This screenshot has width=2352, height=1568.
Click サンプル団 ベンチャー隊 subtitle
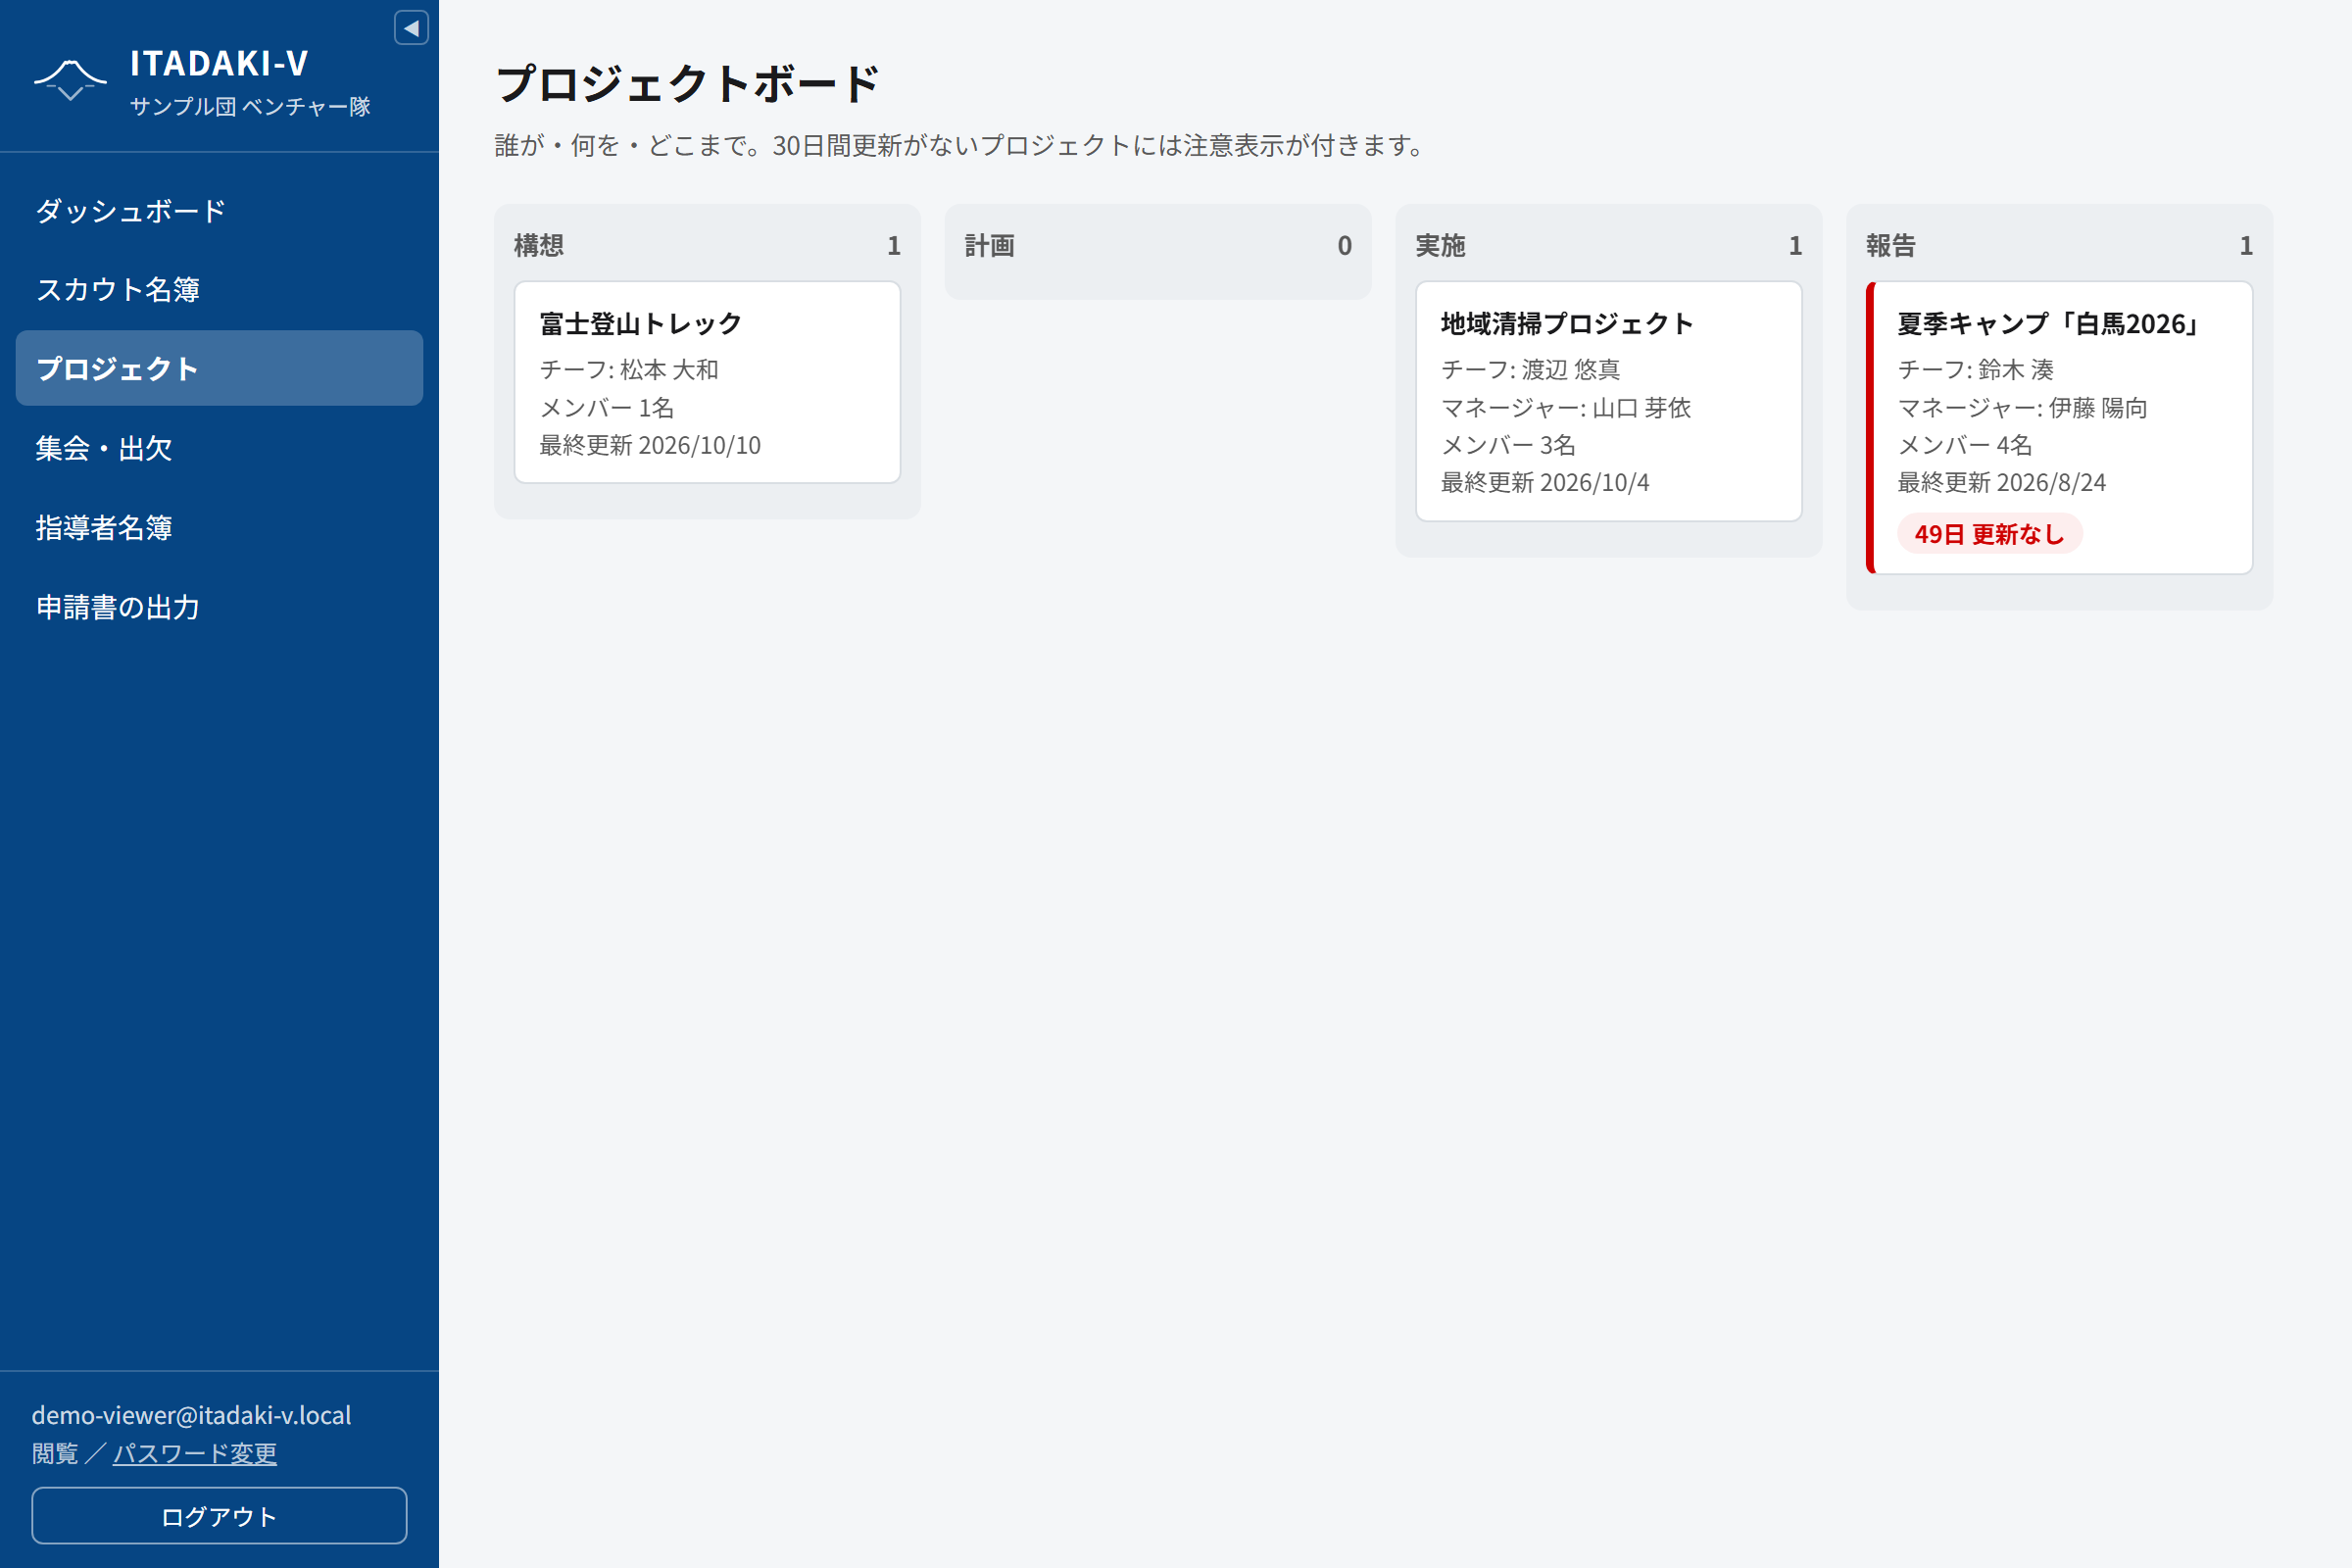tap(250, 106)
